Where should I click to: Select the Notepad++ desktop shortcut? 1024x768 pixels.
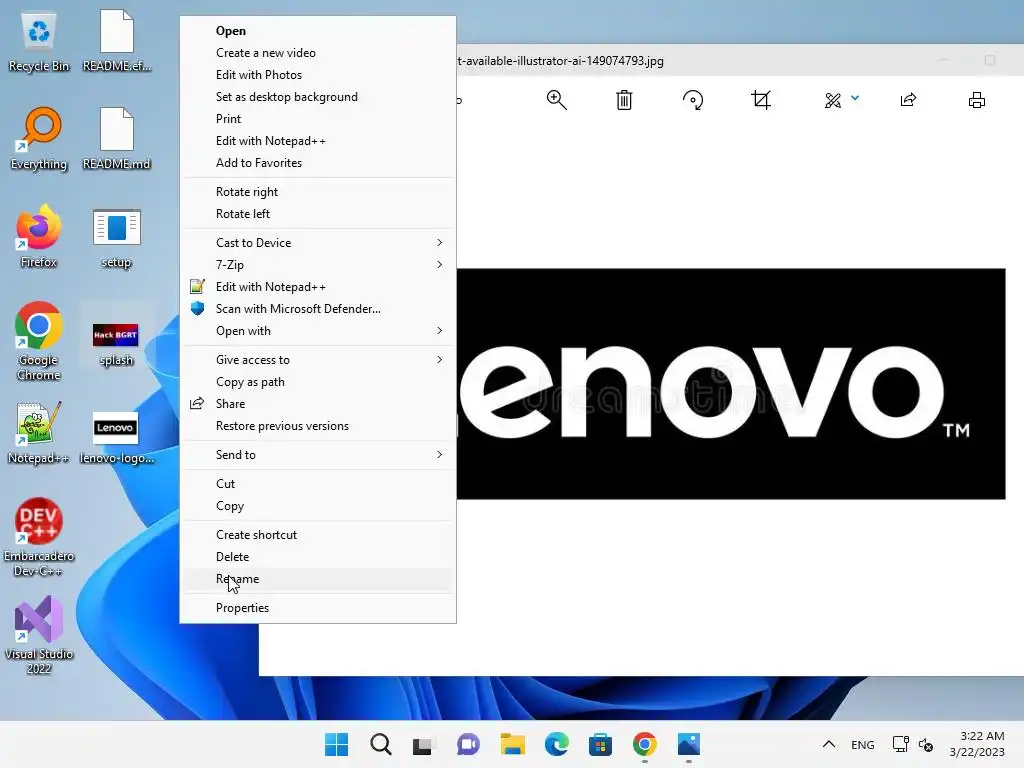39,433
